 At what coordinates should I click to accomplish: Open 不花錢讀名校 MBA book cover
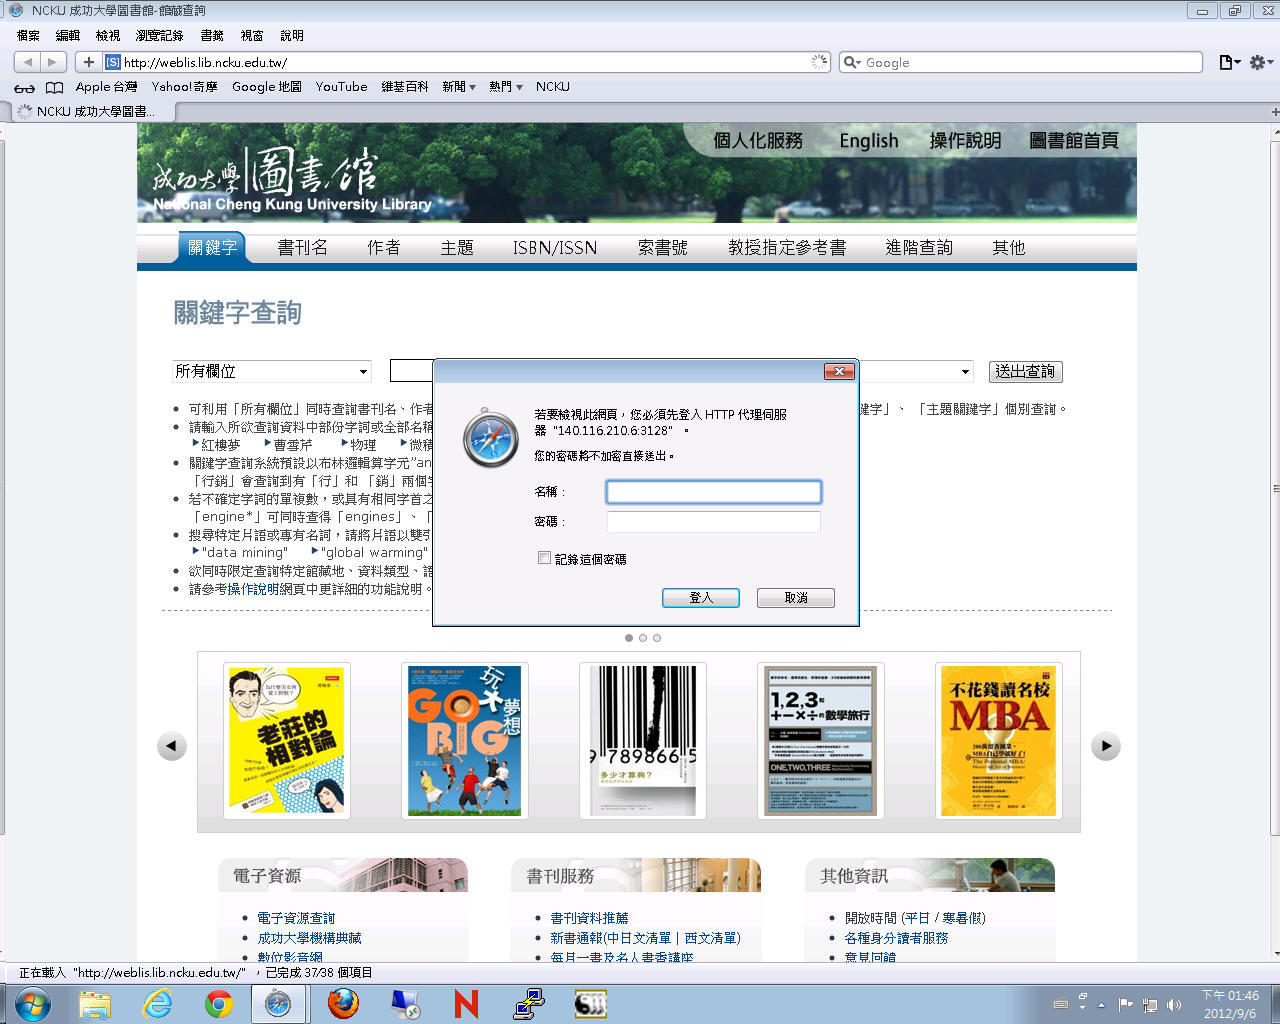coord(998,741)
